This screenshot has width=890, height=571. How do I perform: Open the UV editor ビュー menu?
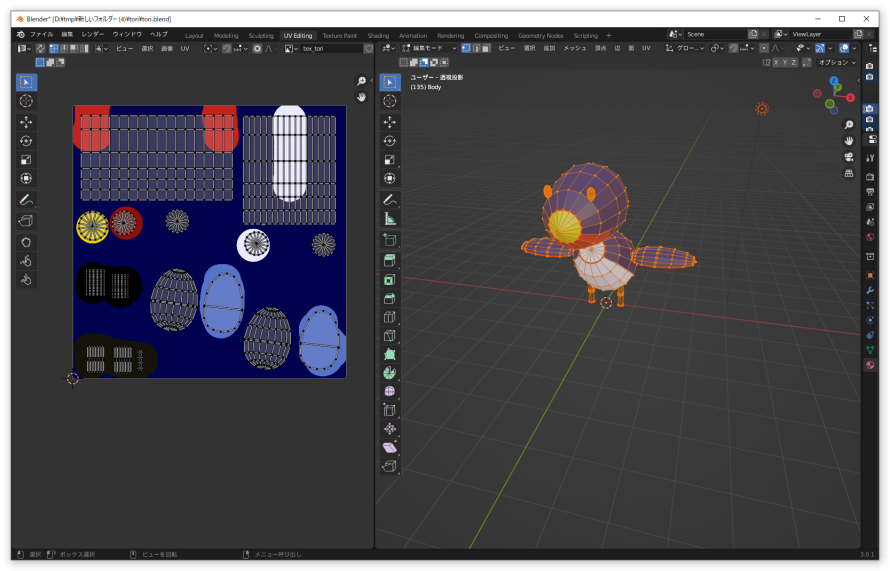(124, 48)
